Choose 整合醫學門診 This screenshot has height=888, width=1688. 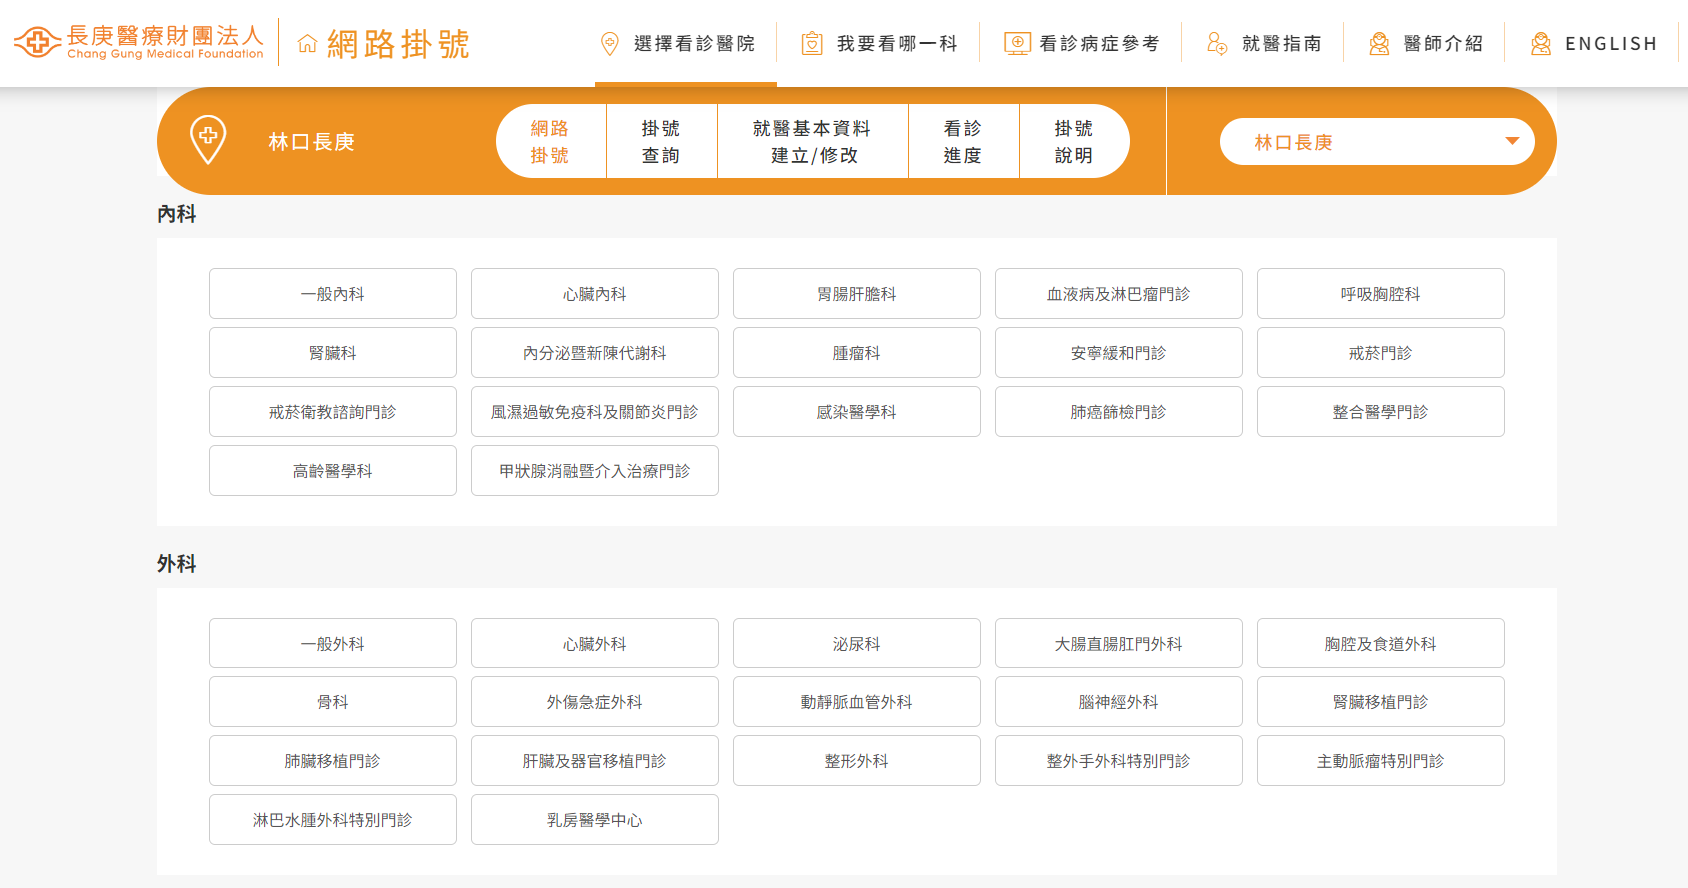[1381, 411]
